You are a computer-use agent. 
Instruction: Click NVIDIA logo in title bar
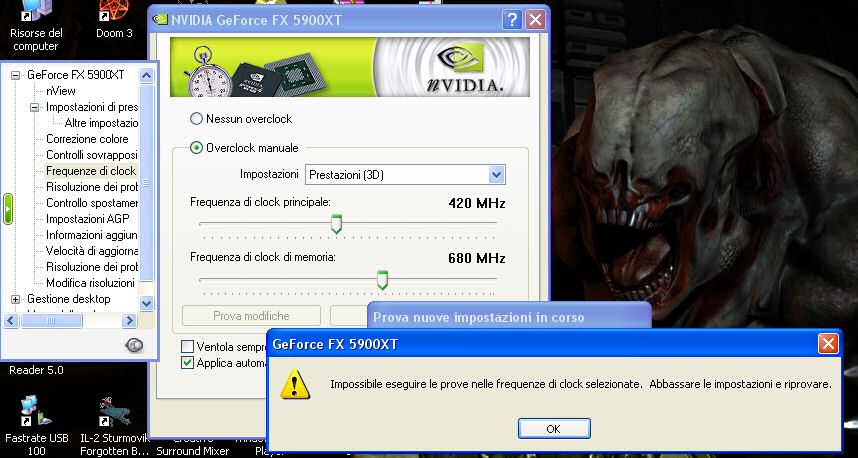point(160,20)
